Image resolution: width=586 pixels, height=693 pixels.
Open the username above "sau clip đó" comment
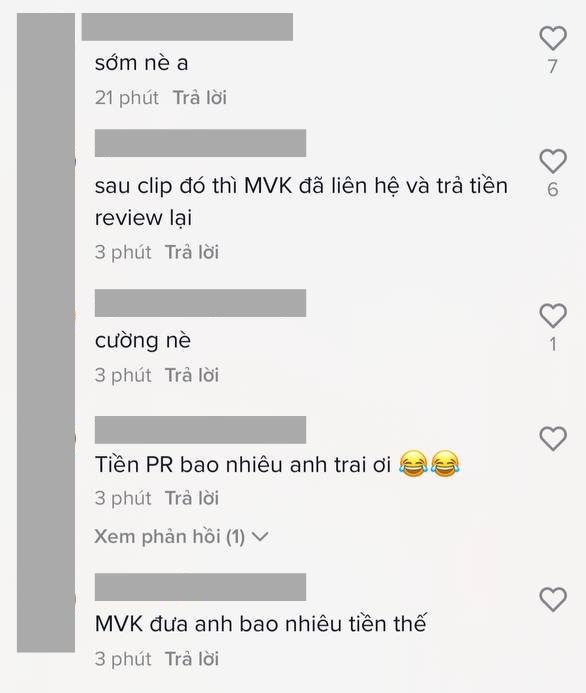200,143
